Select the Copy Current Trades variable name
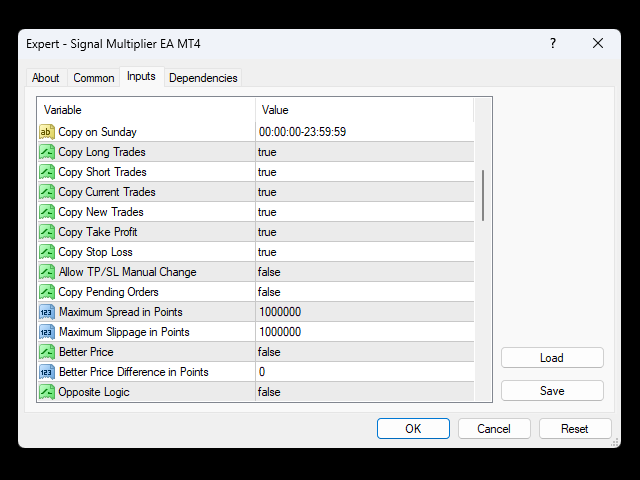Image resolution: width=640 pixels, height=480 pixels. [x=107, y=192]
